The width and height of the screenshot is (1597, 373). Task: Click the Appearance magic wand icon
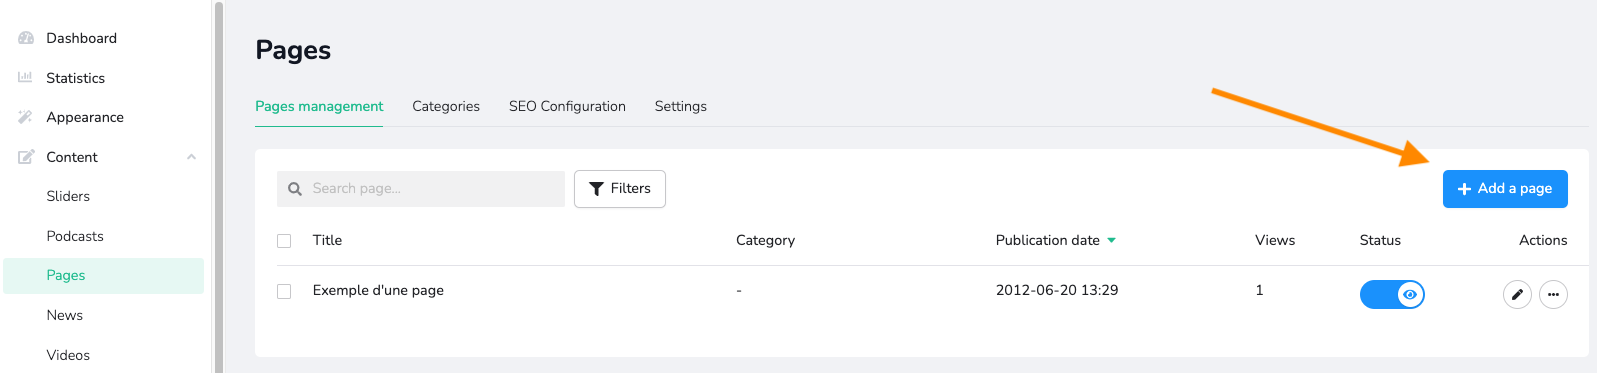click(x=25, y=117)
